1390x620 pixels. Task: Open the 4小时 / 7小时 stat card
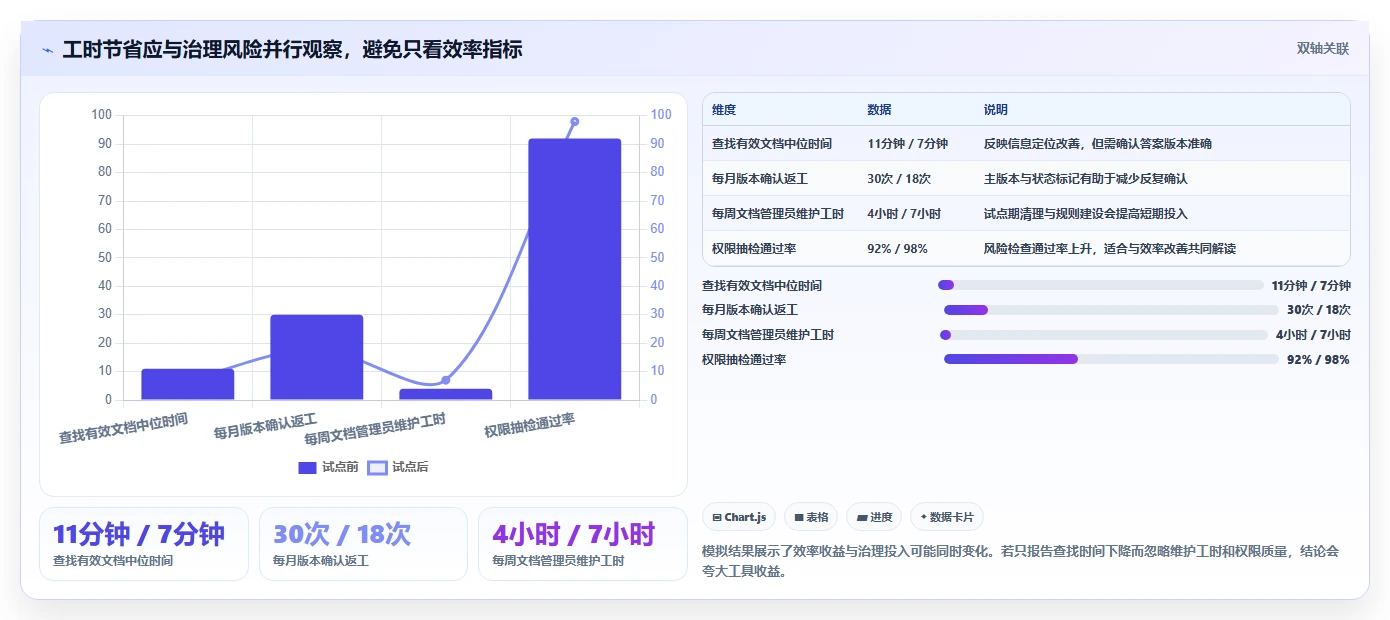click(583, 544)
